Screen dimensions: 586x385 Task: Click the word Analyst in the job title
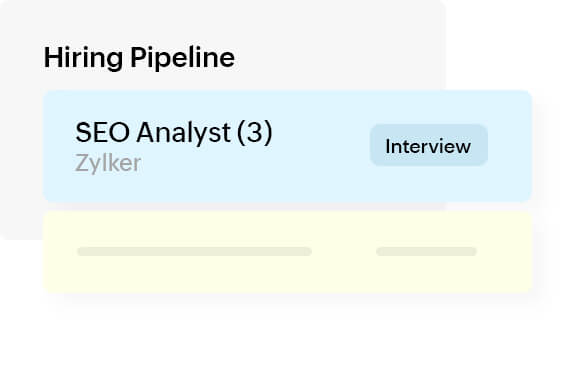pos(183,133)
